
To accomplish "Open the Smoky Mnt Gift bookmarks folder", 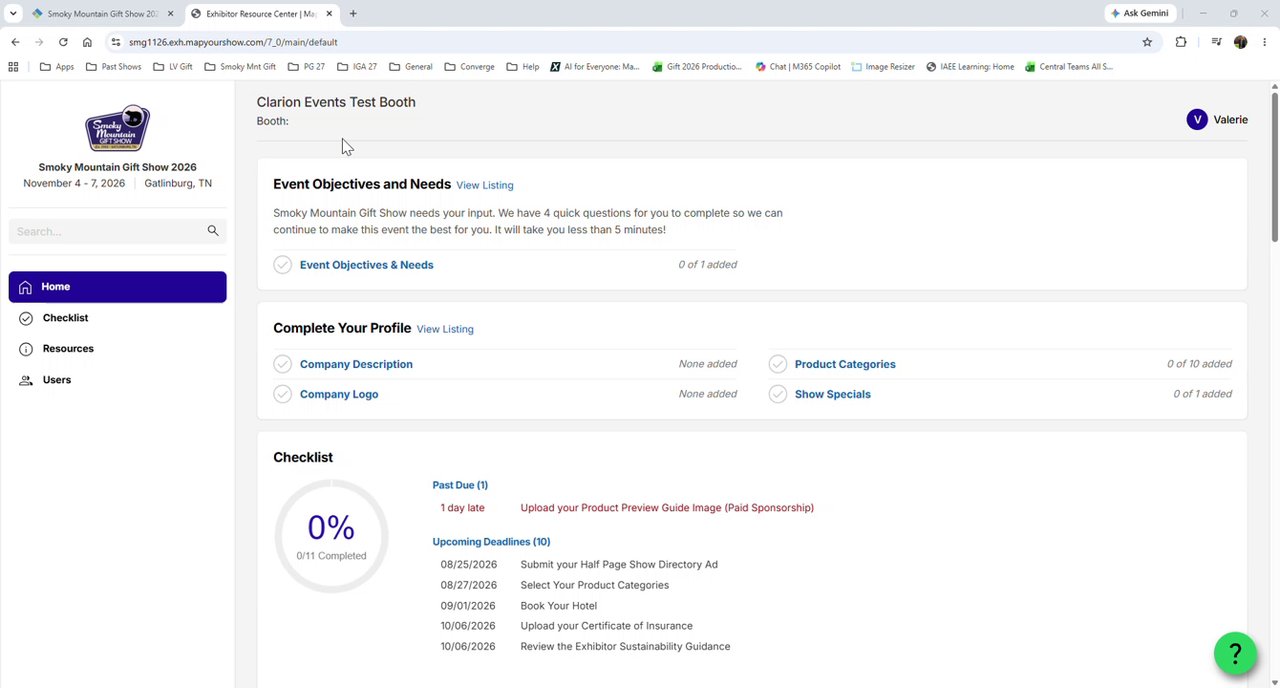I will 240,67.
